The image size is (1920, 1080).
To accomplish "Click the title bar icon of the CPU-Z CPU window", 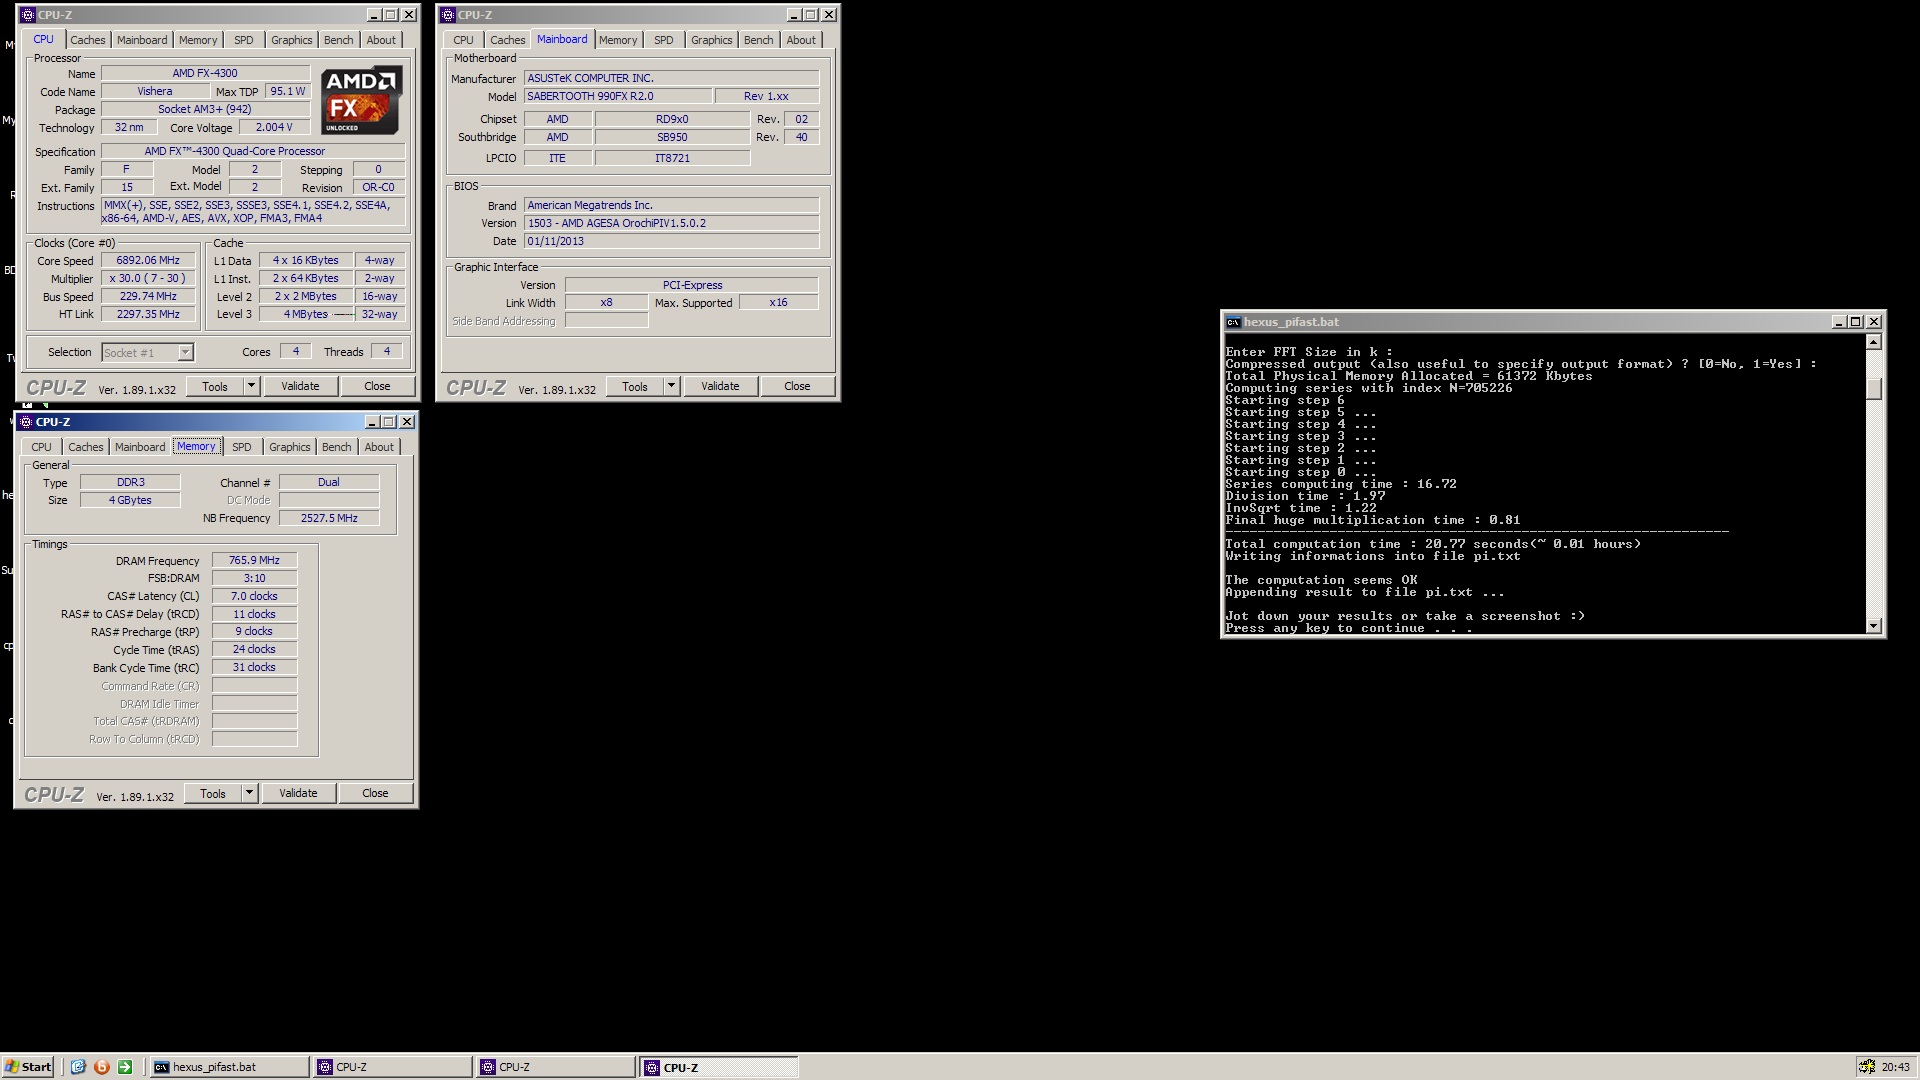I will click(x=28, y=15).
